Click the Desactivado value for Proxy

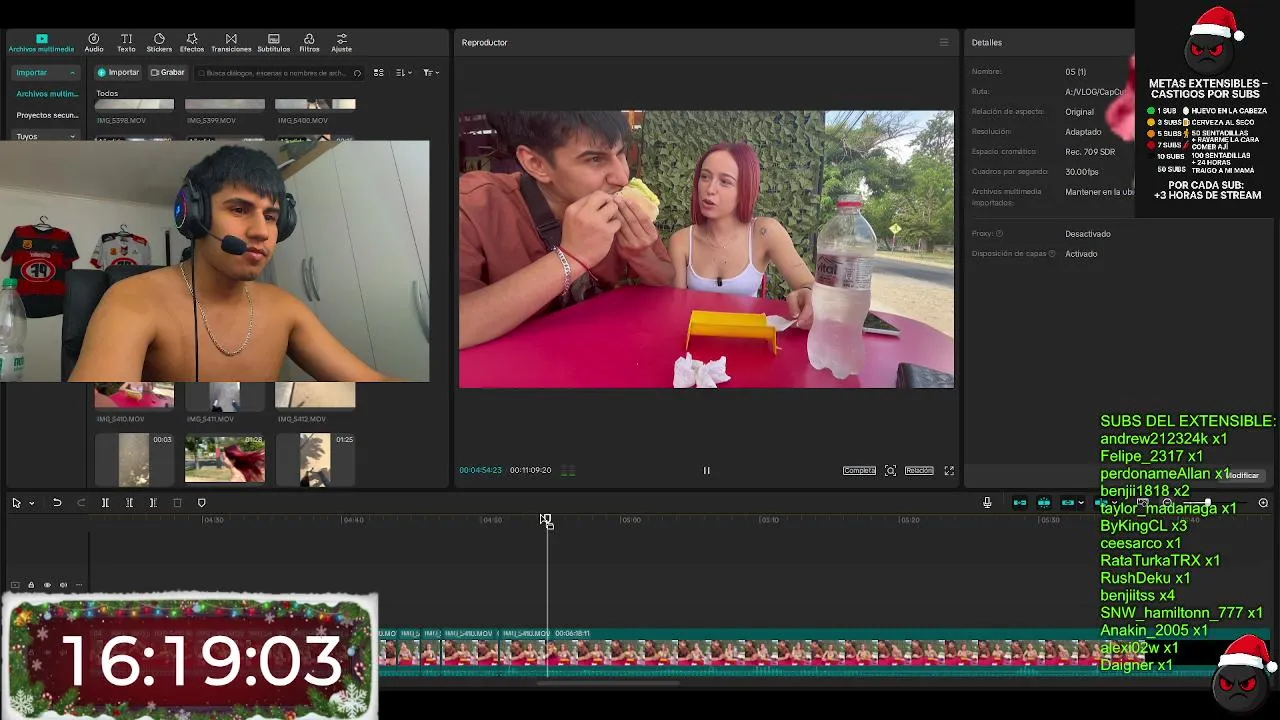1088,234
